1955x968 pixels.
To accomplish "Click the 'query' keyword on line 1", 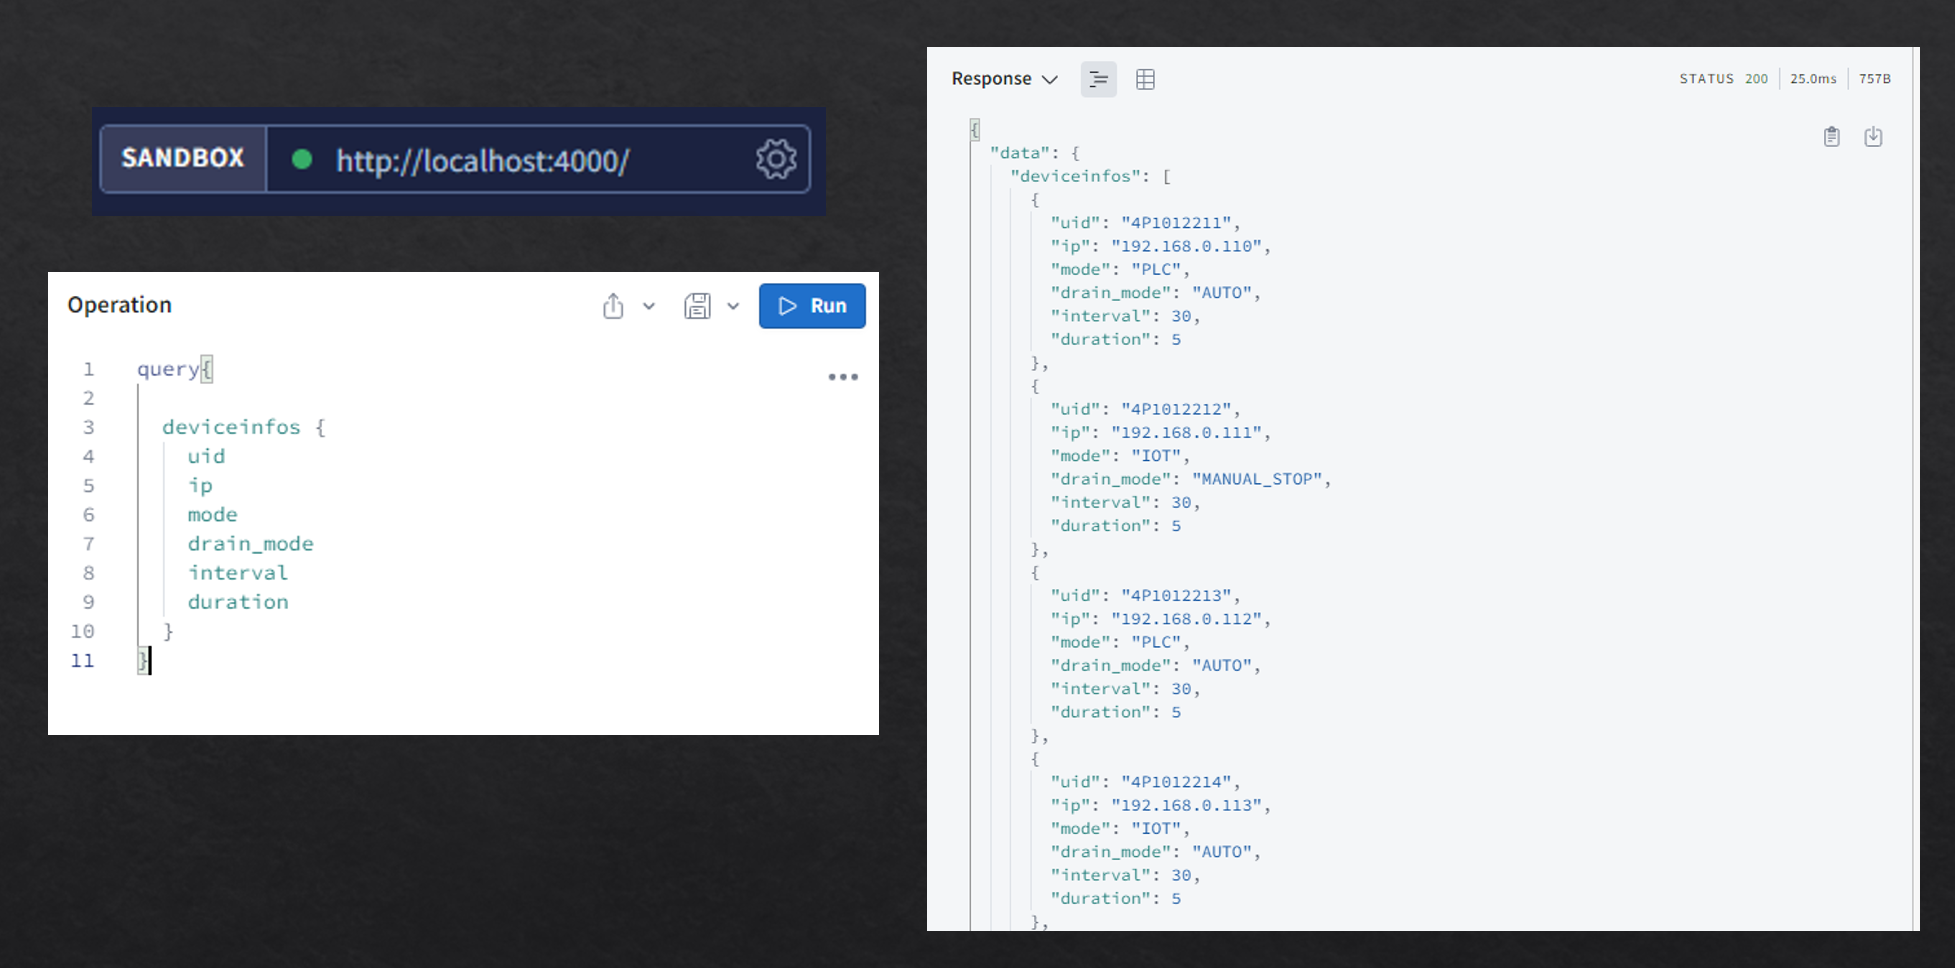I will click(x=168, y=369).
